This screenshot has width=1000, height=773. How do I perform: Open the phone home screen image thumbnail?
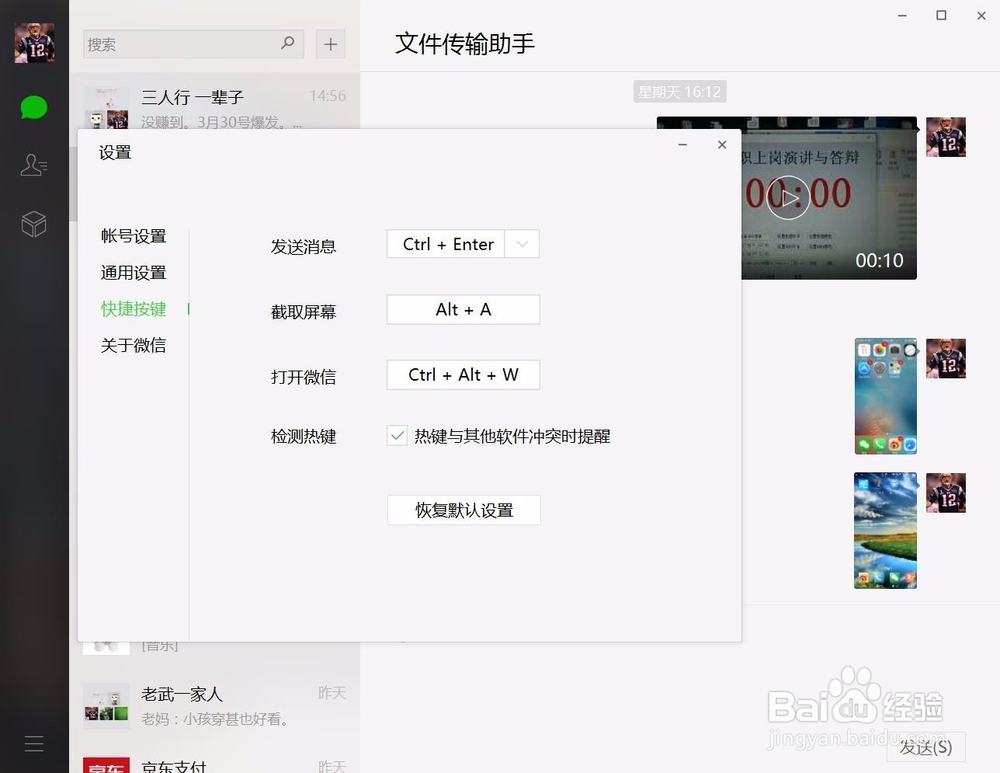(885, 395)
